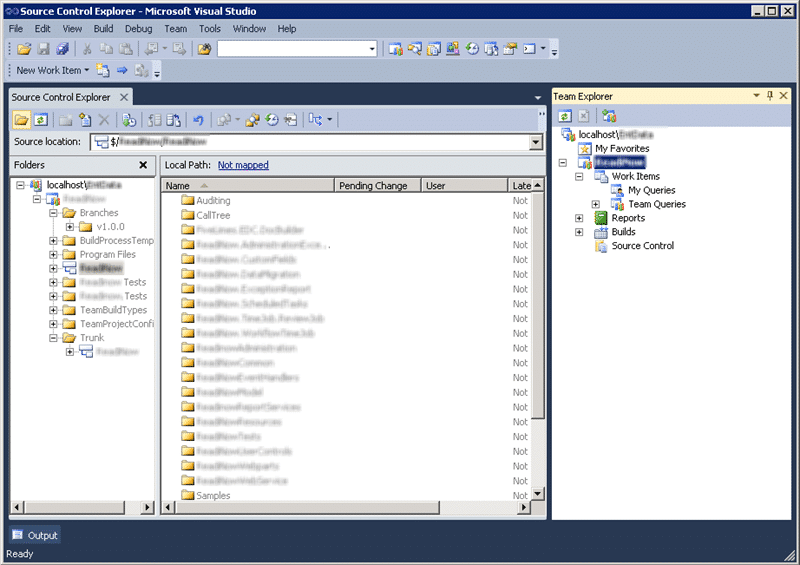Click the blue arrow icon beside New Work Item
The width and height of the screenshot is (800, 565).
(x=122, y=70)
